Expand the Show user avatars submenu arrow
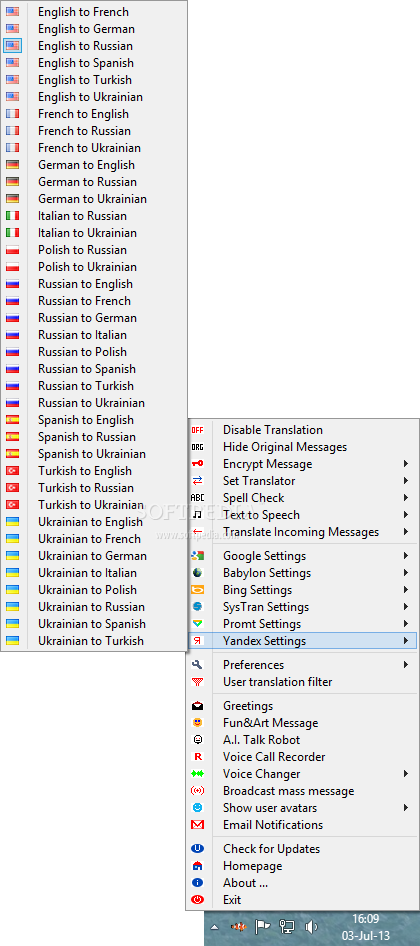 (407, 808)
